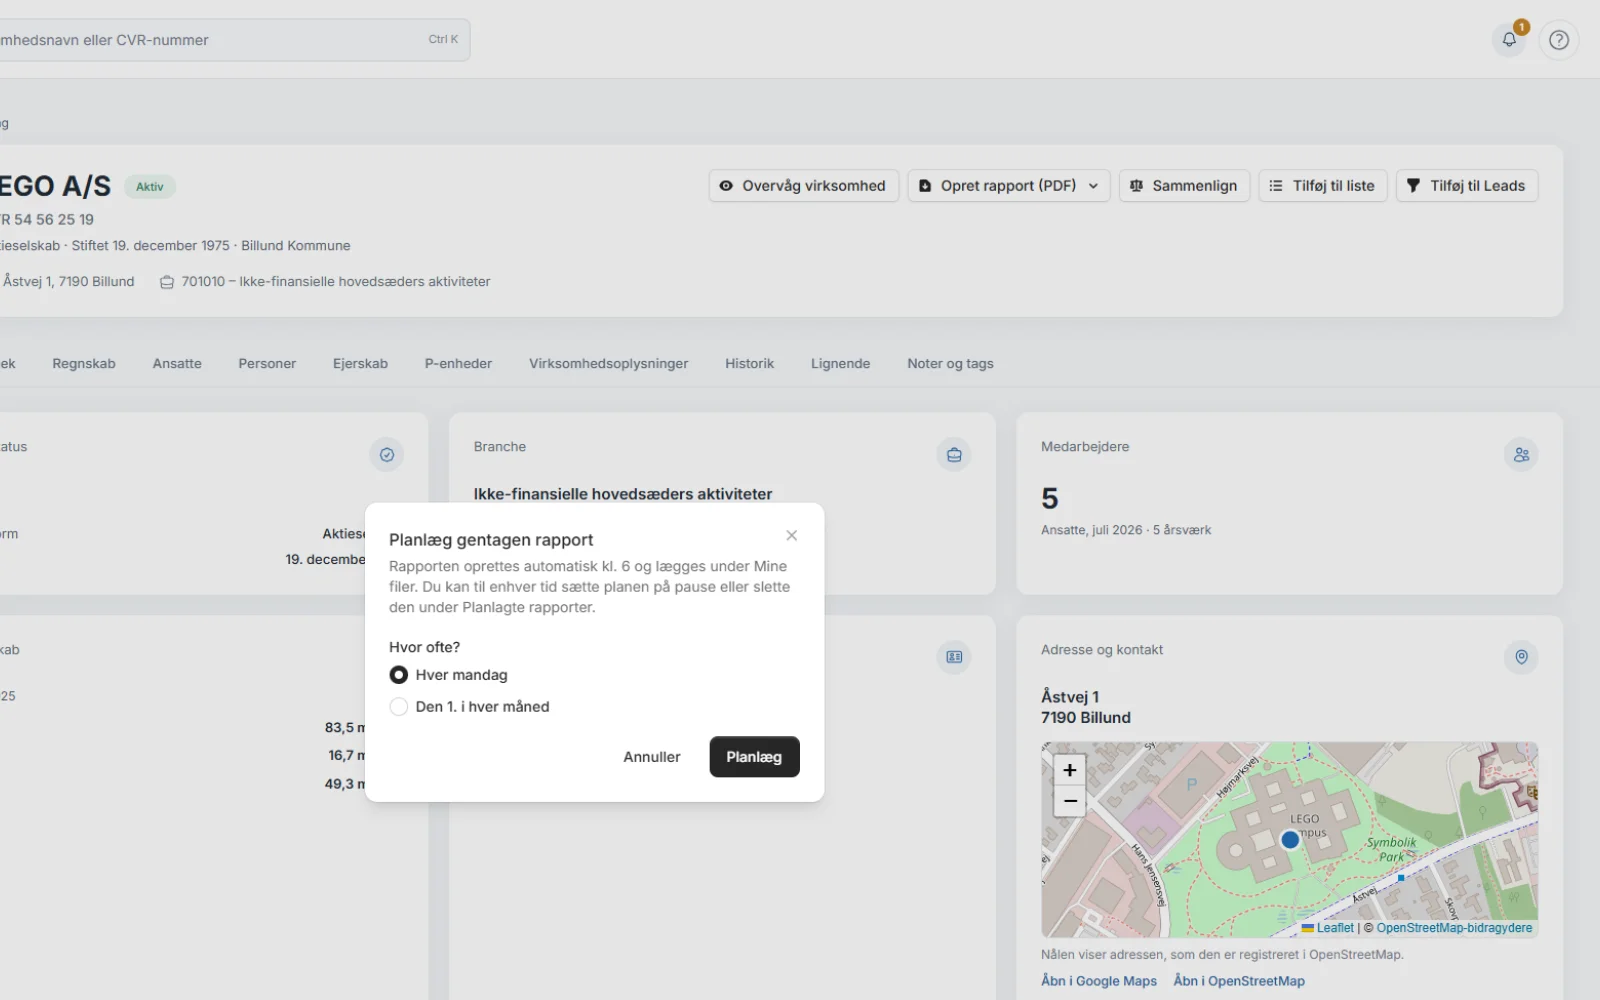1600x1000 pixels.
Task: Zoom in on the map
Action: (1069, 770)
